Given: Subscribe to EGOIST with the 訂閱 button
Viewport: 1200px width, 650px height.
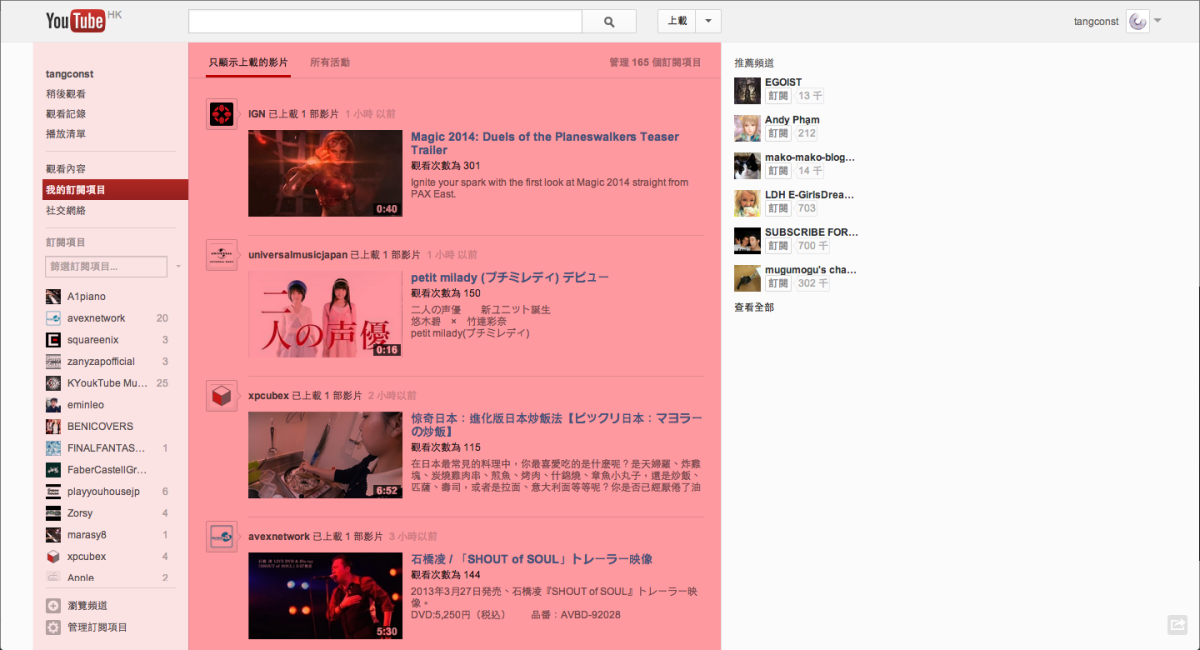Looking at the screenshot, I should (778, 95).
